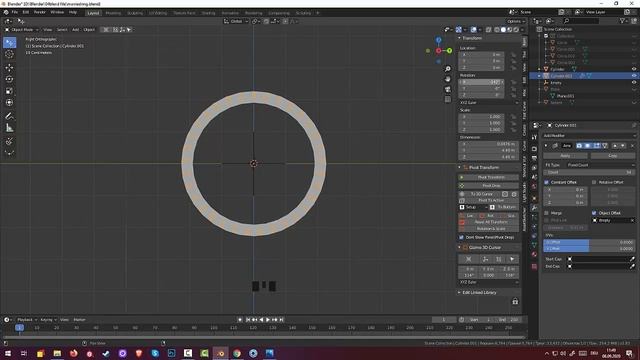Collapse the Pivot Transform panel
Viewport: 640px width, 360px height.
(x=459, y=167)
